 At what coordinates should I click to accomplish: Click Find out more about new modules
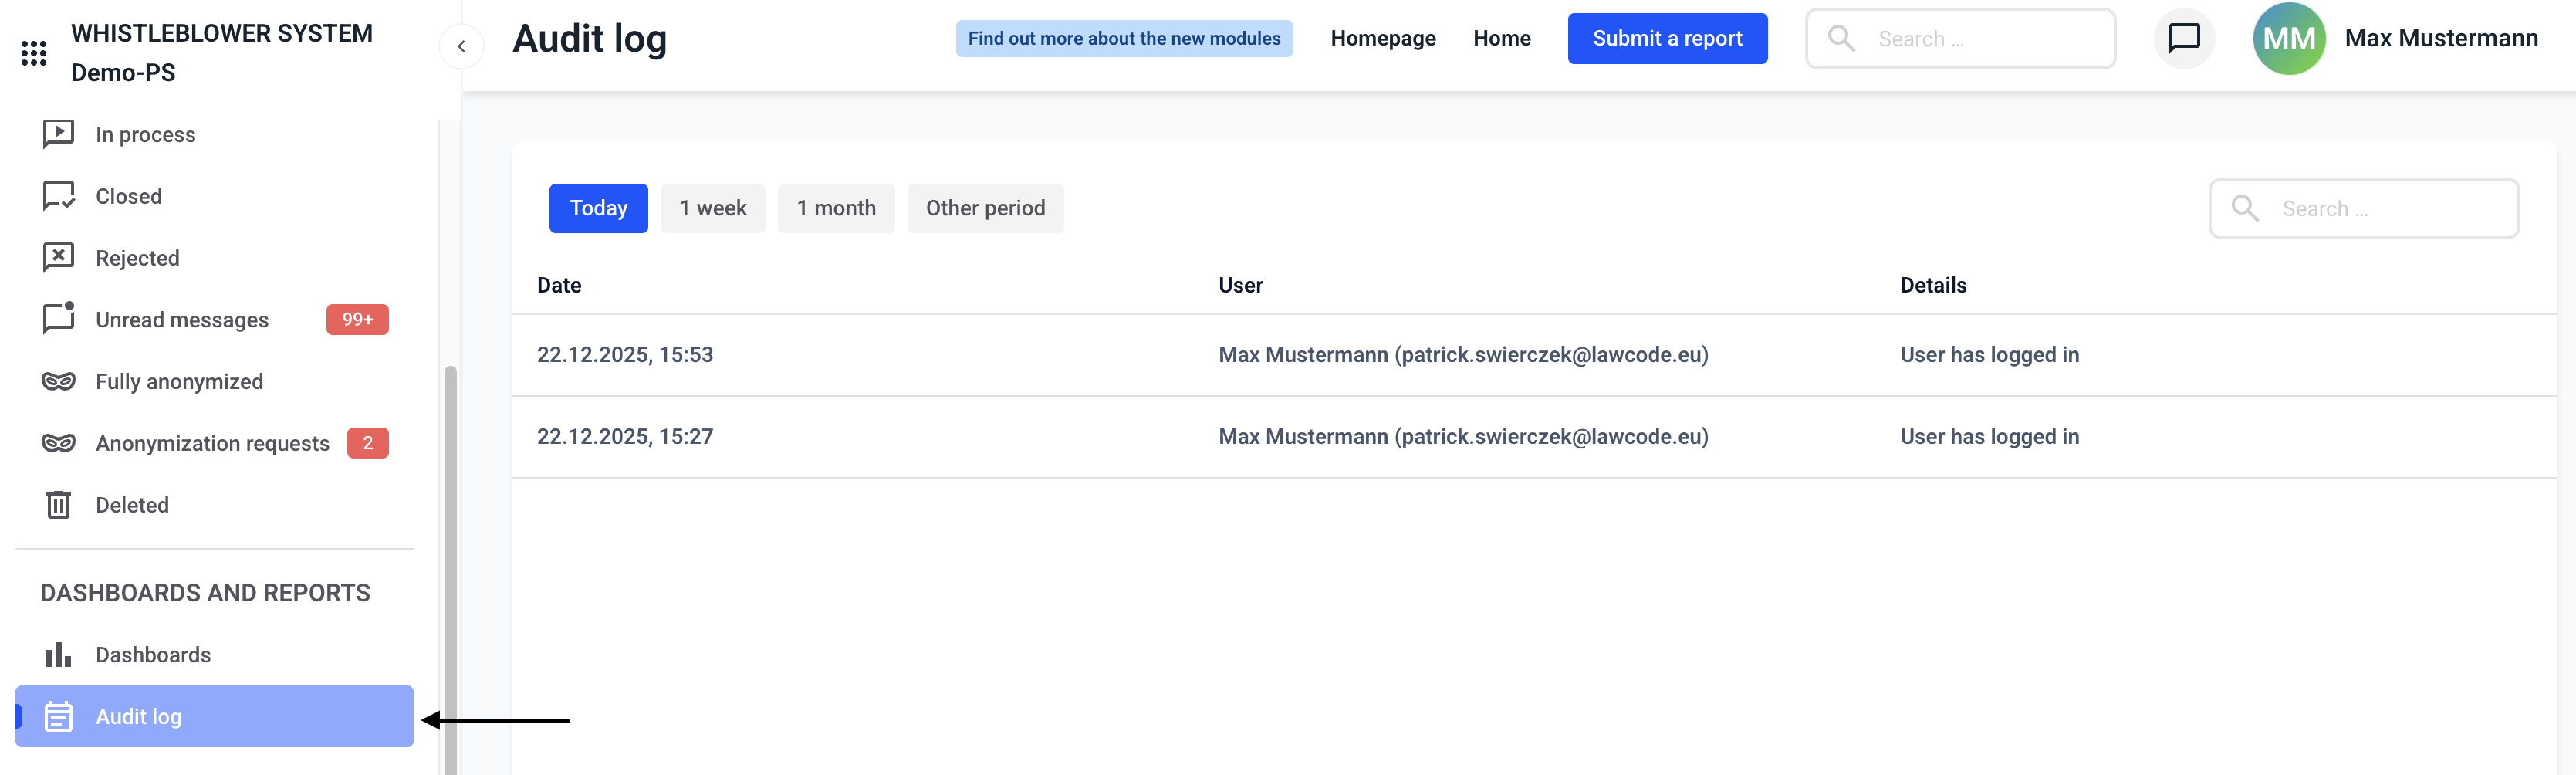1123,39
